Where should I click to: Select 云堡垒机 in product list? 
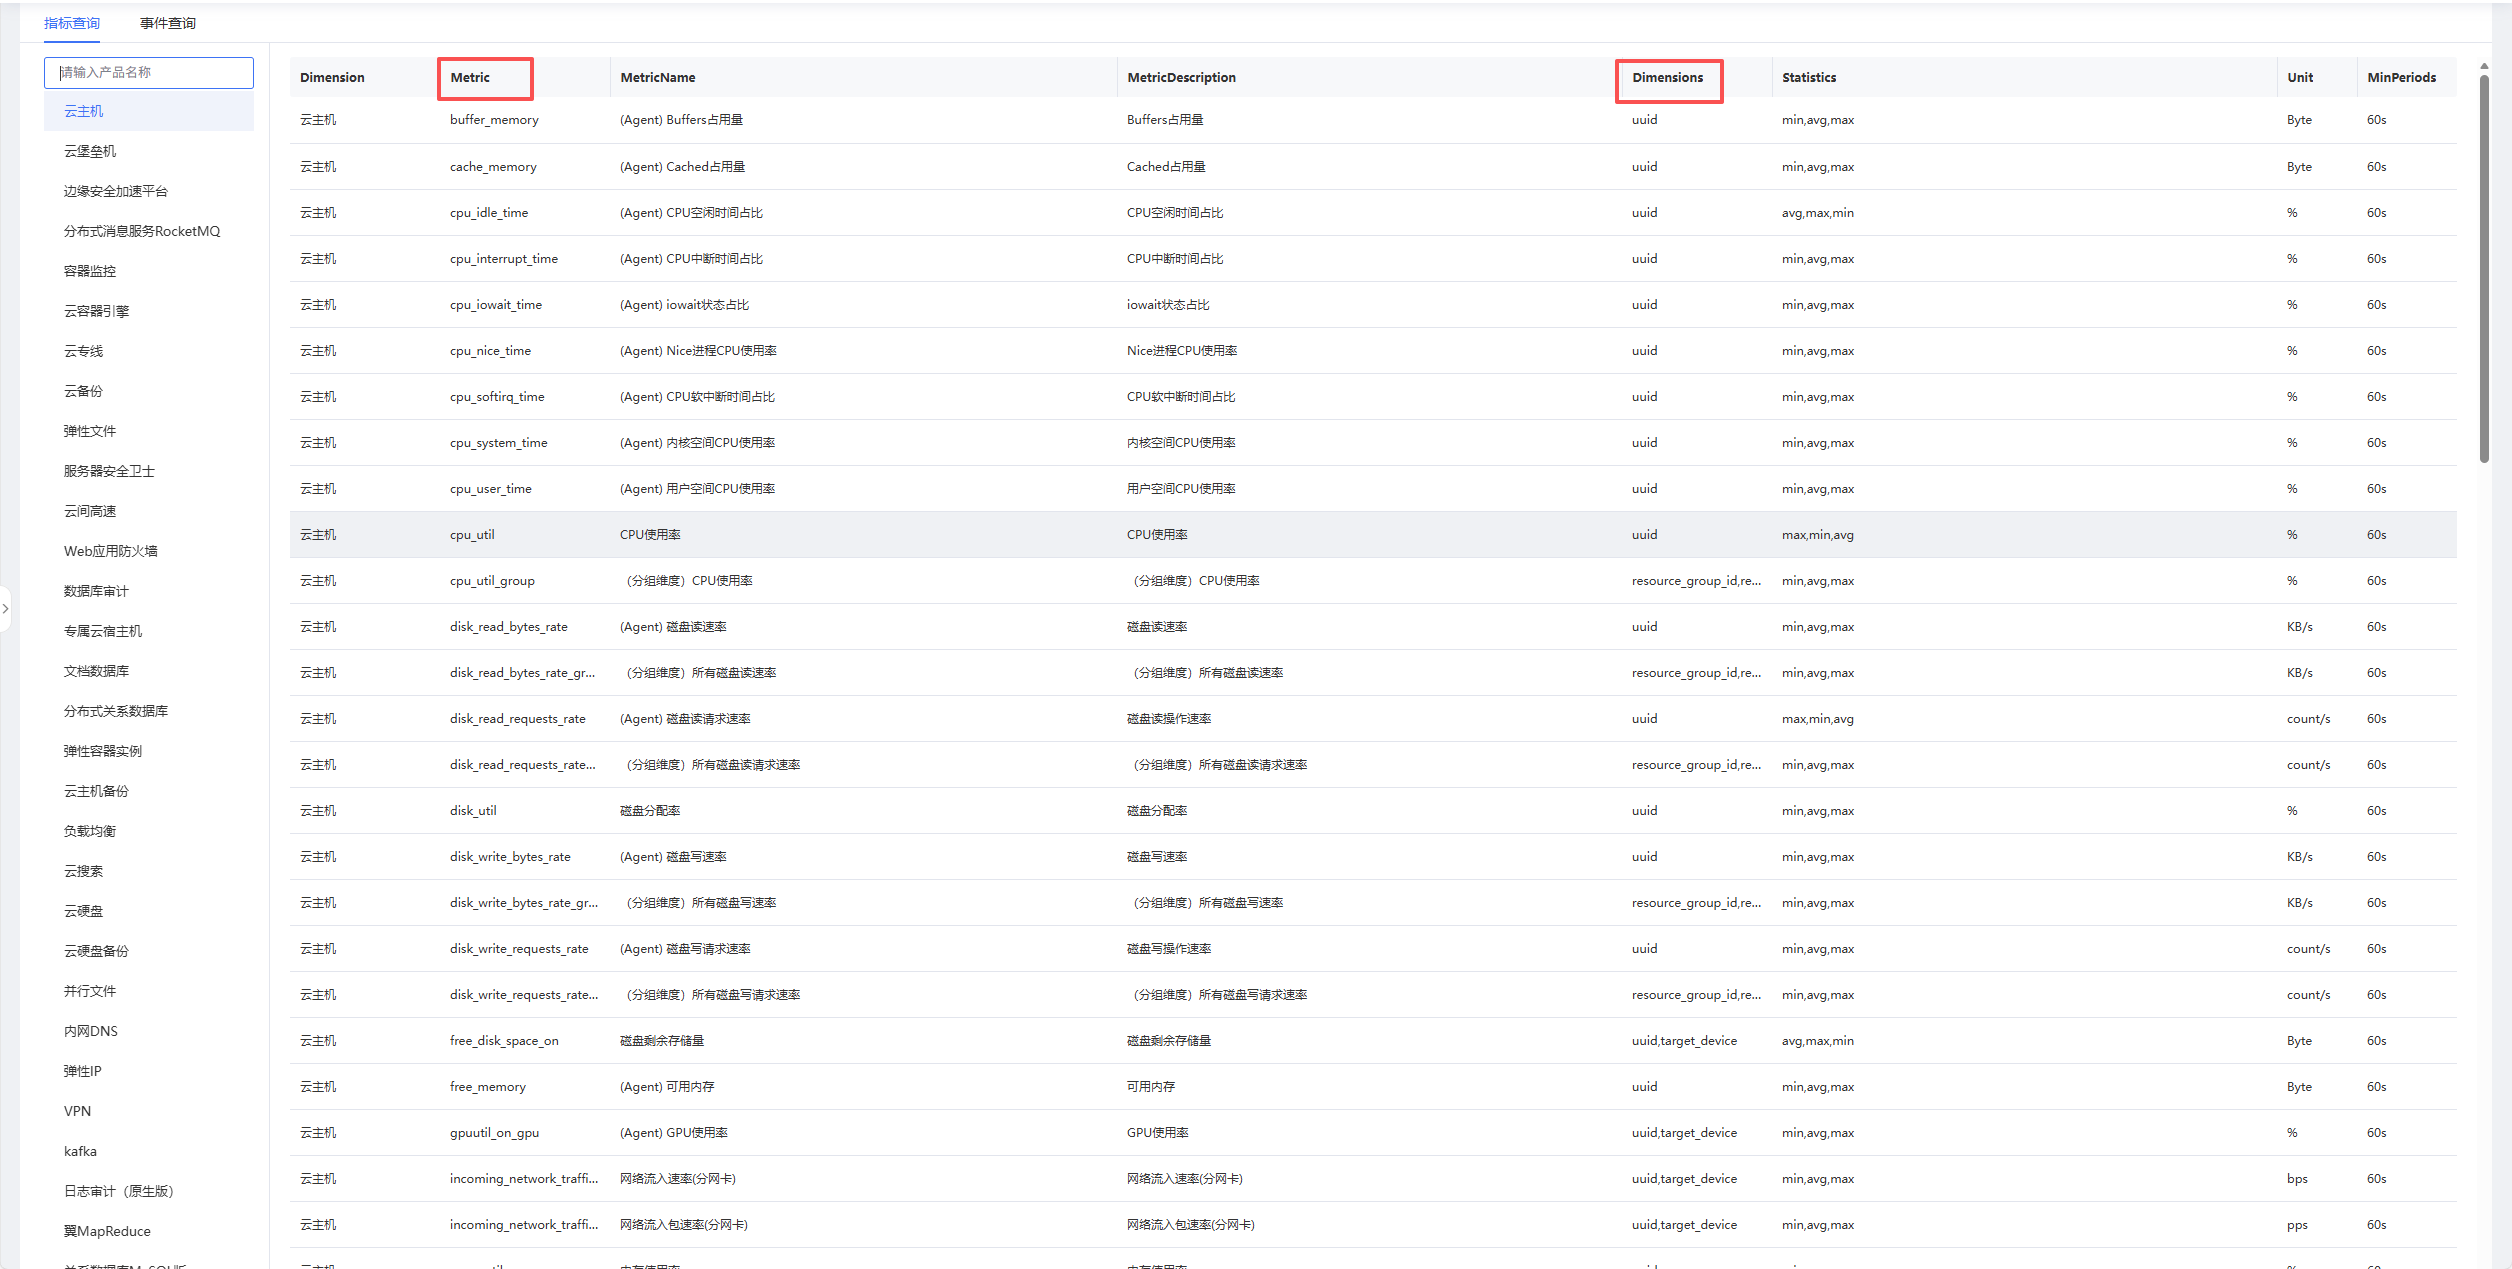pos(90,151)
